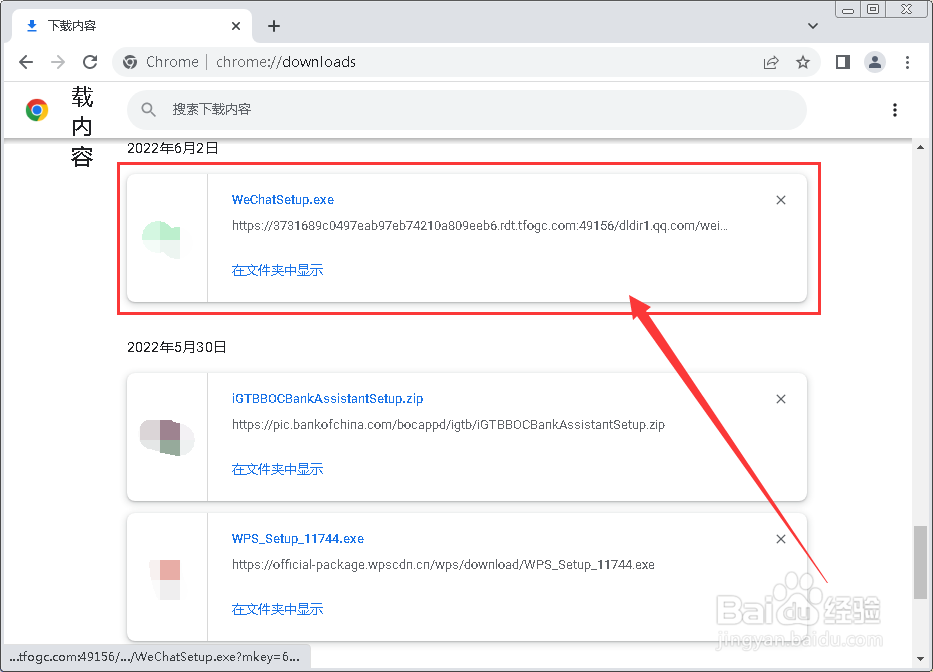Open the iGTBBOCBankAssistantSetup.zip file link

coord(327,398)
